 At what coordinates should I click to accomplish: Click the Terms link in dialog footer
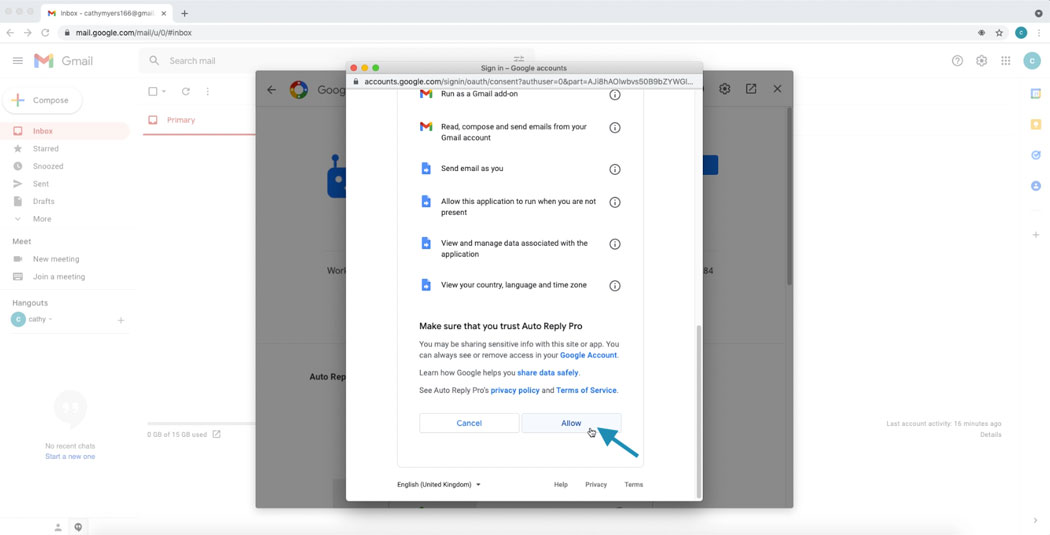pos(633,485)
